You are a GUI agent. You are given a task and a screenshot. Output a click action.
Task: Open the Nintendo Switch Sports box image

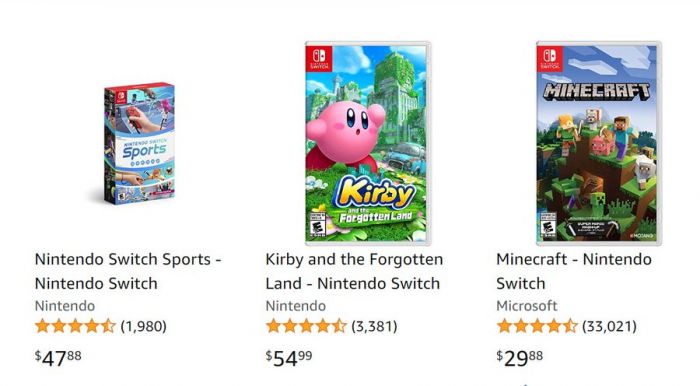(139, 143)
